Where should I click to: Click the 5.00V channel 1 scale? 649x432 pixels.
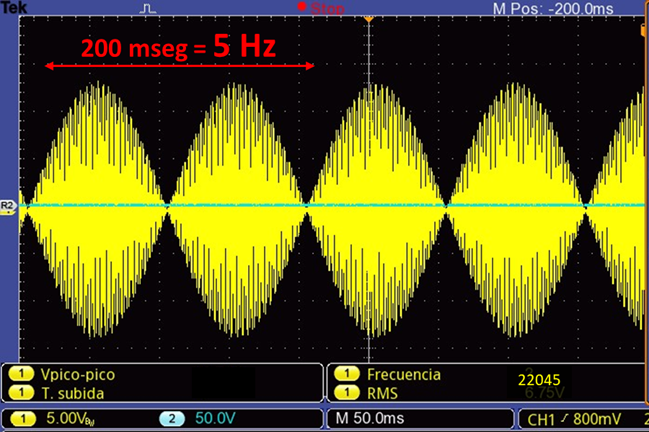pos(70,419)
